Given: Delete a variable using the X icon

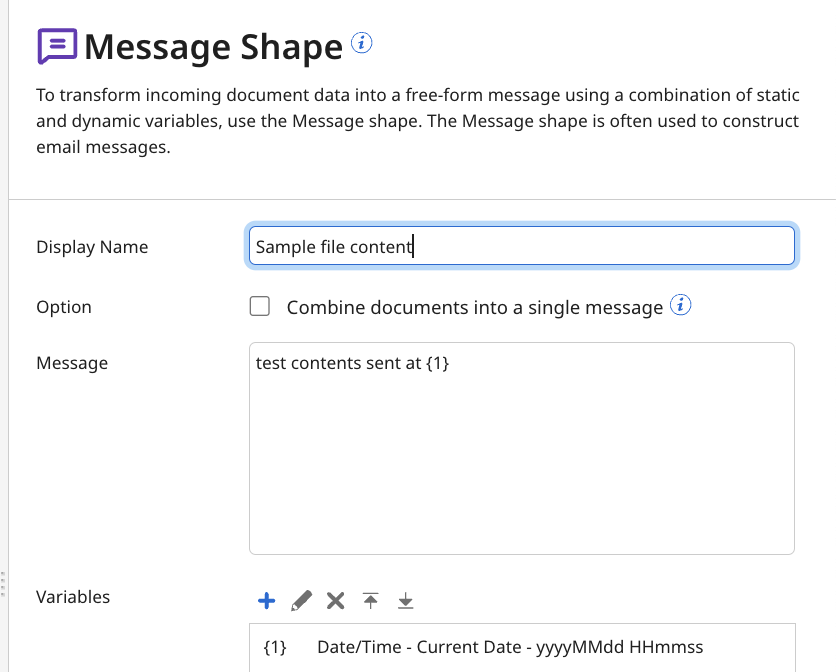Looking at the screenshot, I should 335,600.
